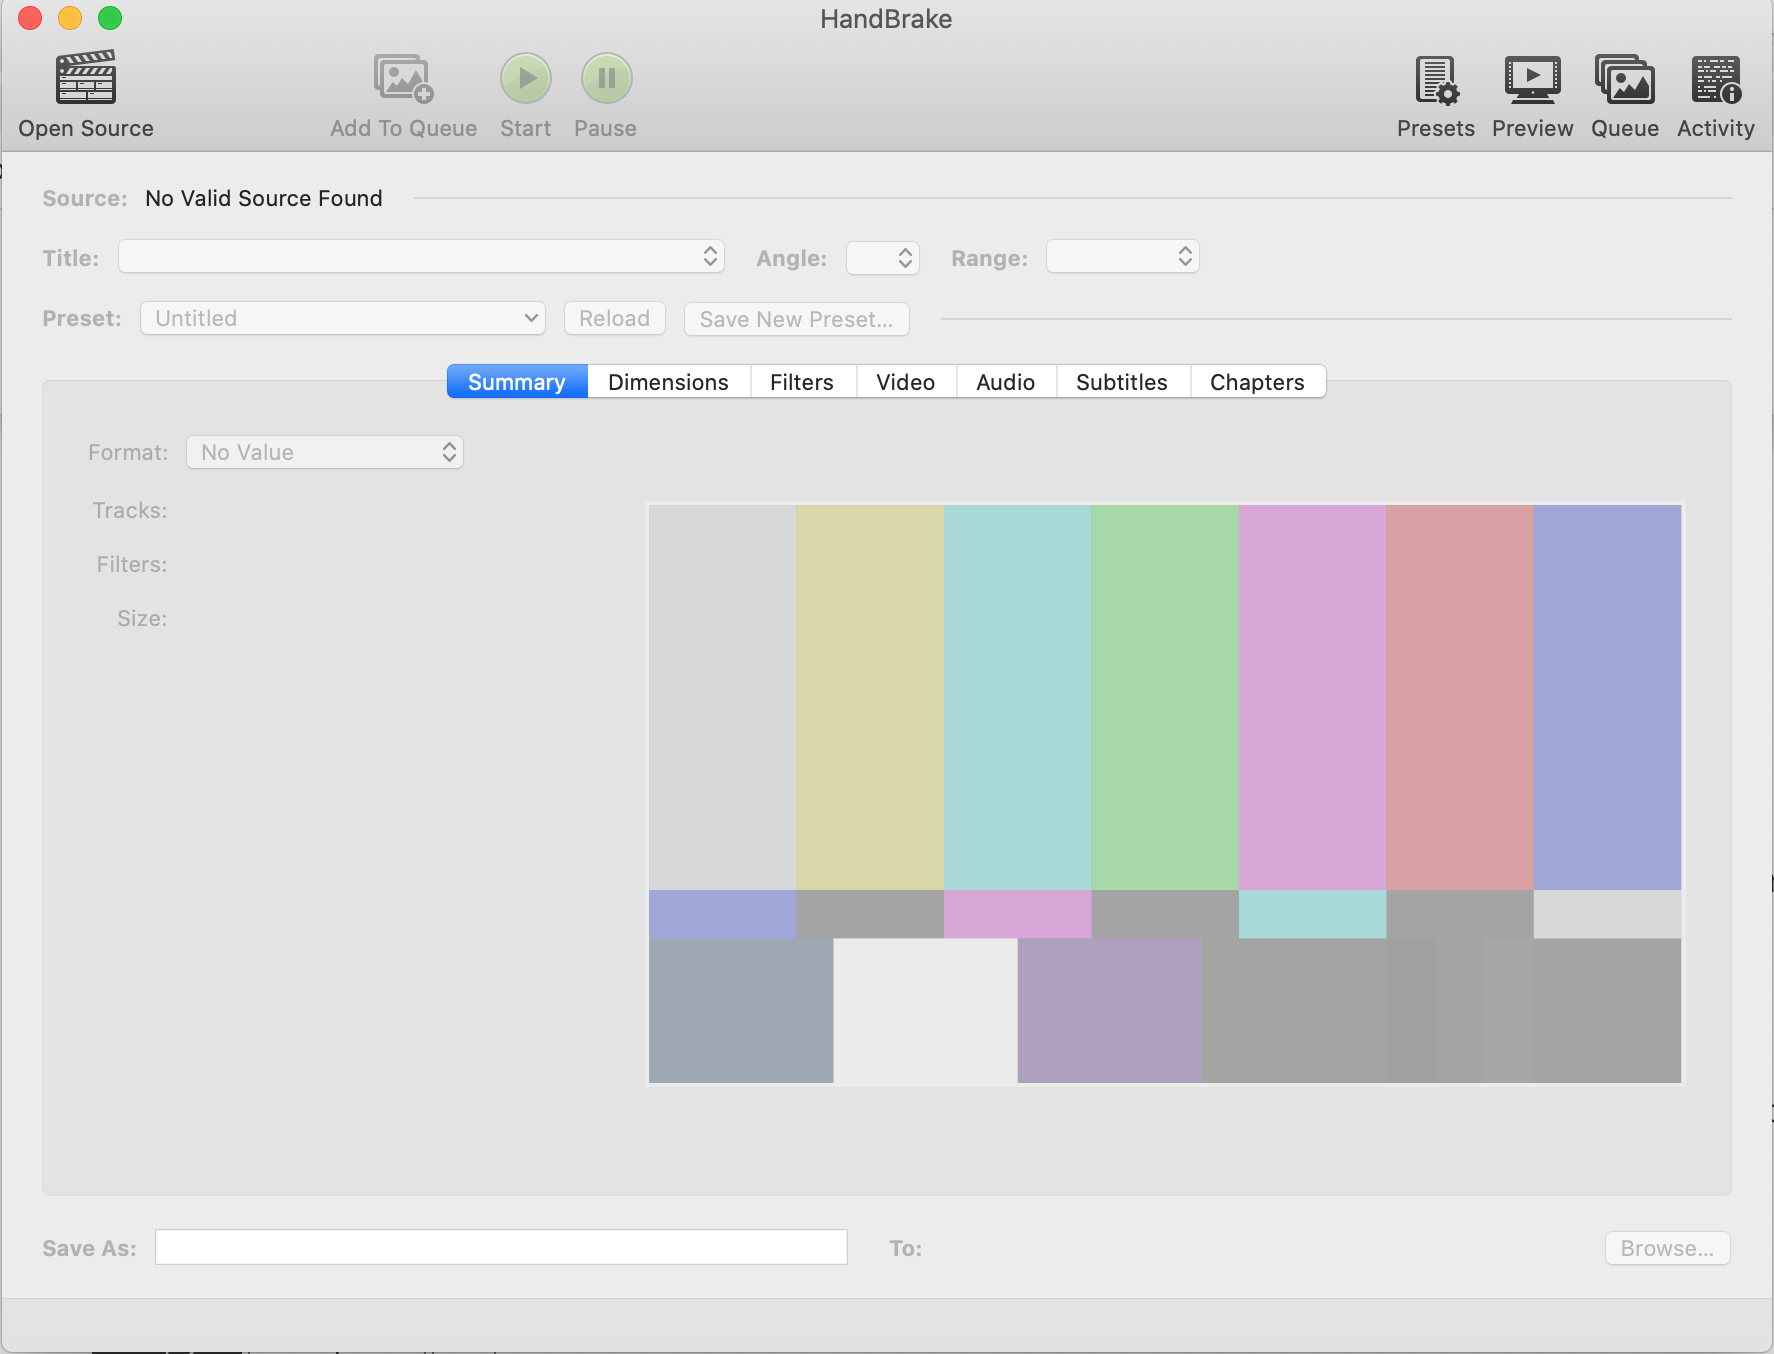Click the Save As text field
The height and width of the screenshot is (1354, 1774).
point(501,1248)
